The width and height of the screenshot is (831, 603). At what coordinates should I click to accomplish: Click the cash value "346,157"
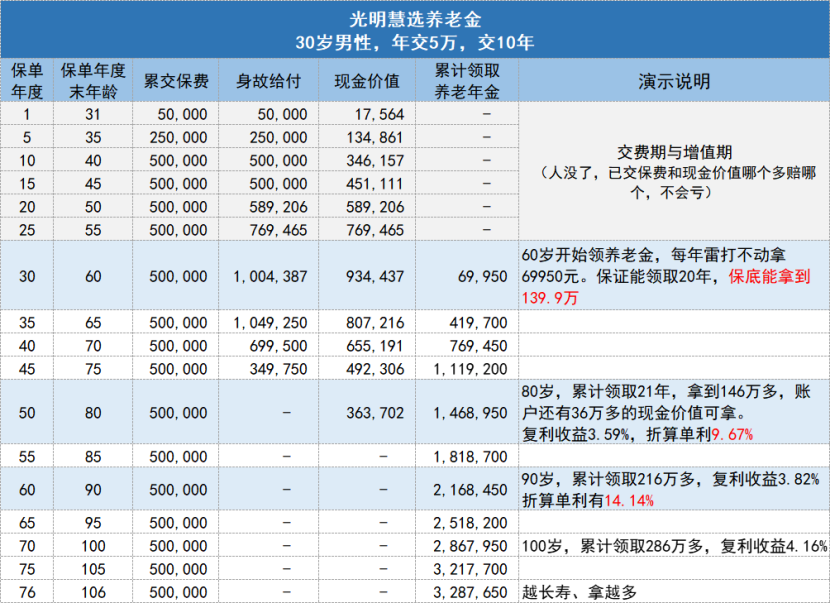click(375, 161)
